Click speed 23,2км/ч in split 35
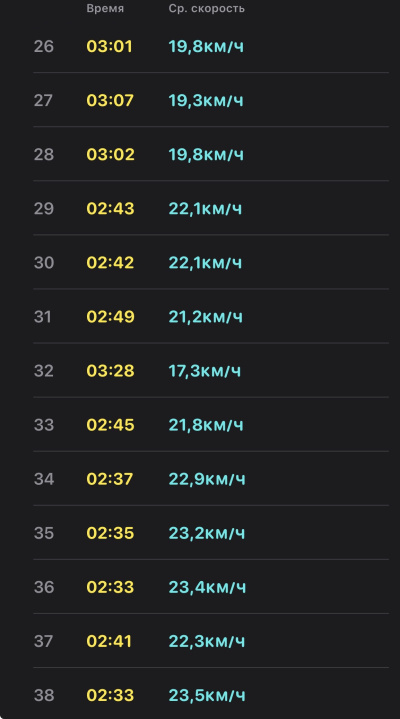This screenshot has width=400, height=719. pyautogui.click(x=207, y=533)
